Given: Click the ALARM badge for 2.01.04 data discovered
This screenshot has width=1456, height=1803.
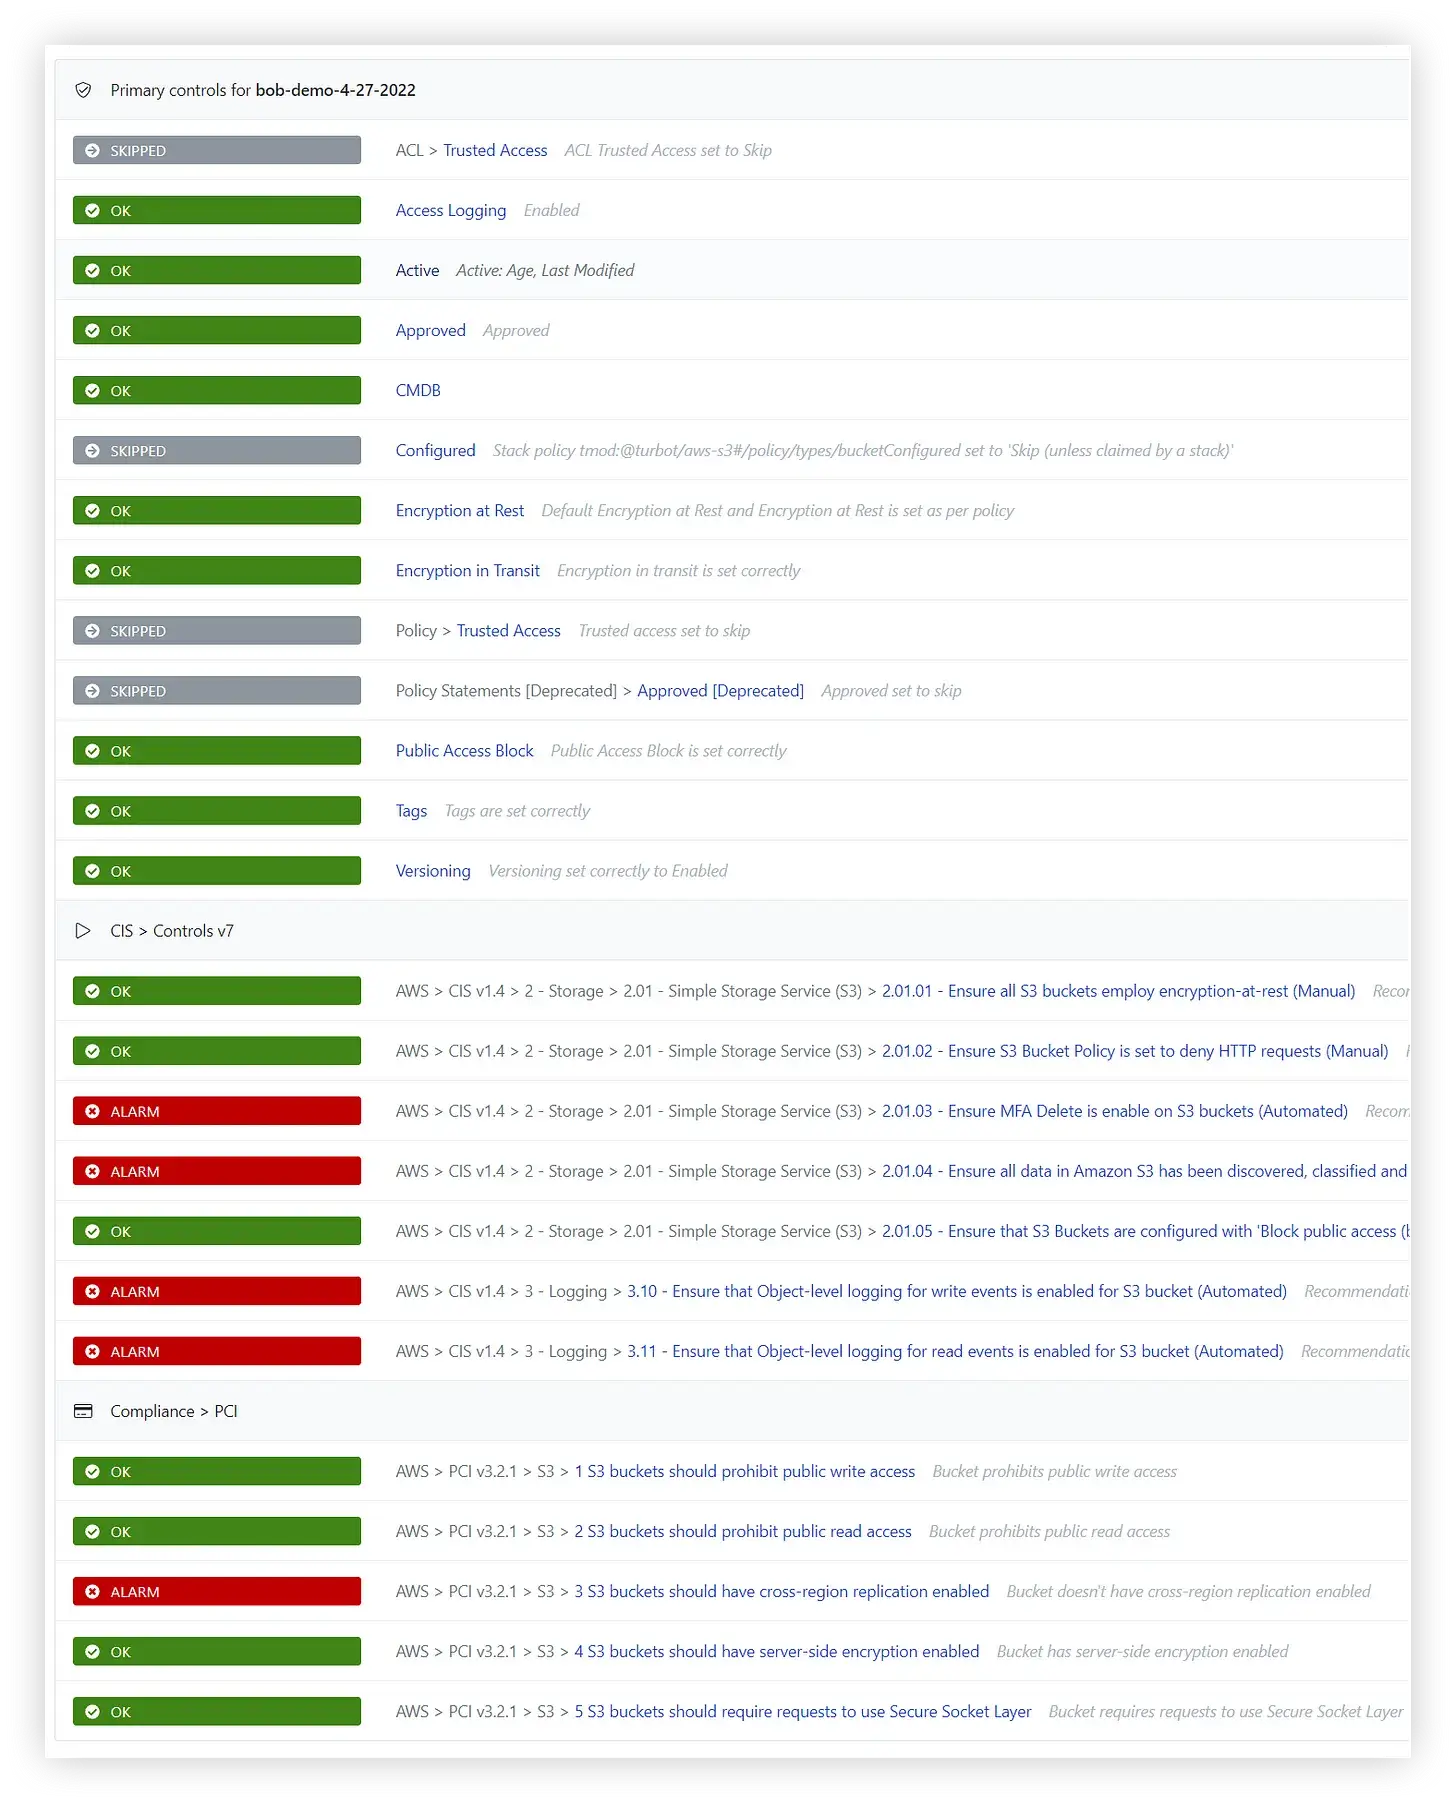Looking at the screenshot, I should (x=217, y=1171).
